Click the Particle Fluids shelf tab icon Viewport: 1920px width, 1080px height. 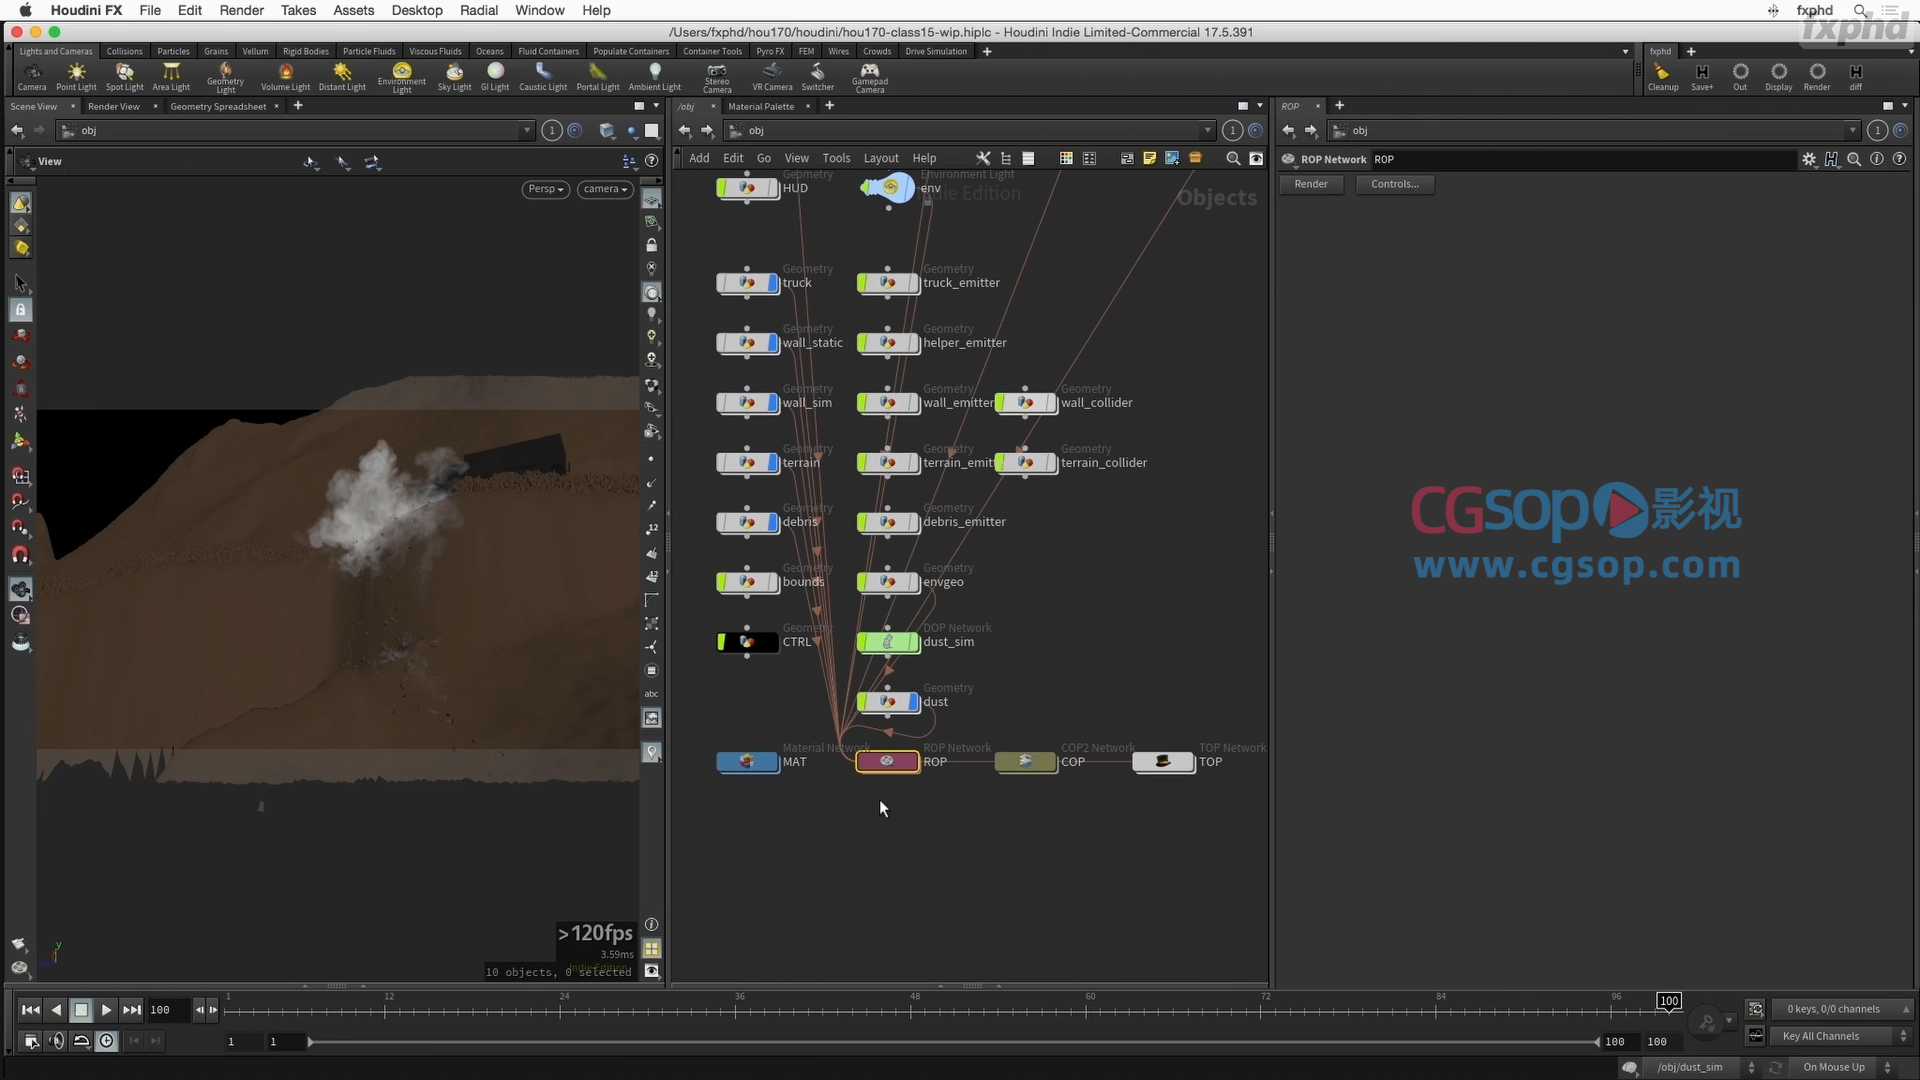click(x=368, y=50)
